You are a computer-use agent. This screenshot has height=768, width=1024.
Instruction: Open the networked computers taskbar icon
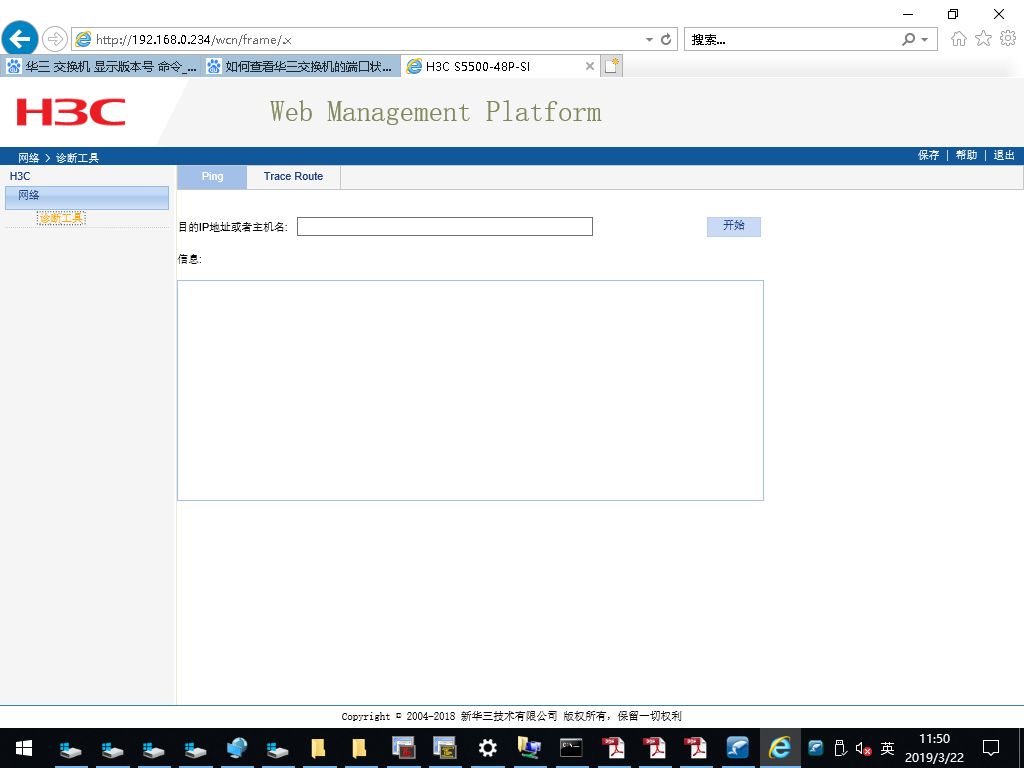click(x=529, y=748)
